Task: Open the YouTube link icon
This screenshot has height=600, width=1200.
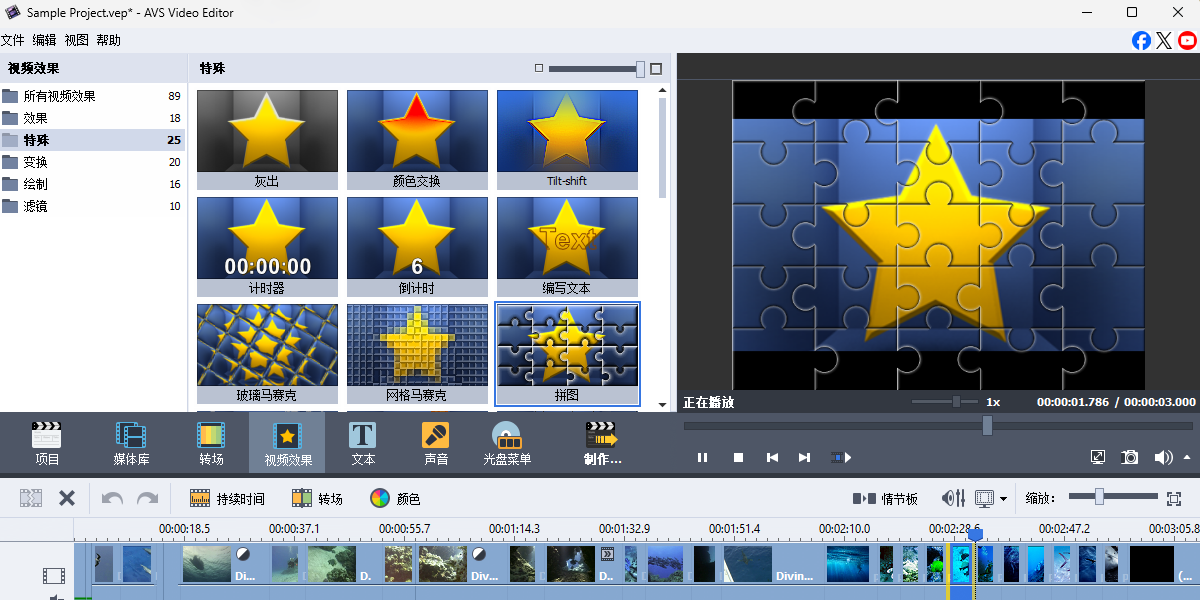Action: coord(1187,40)
